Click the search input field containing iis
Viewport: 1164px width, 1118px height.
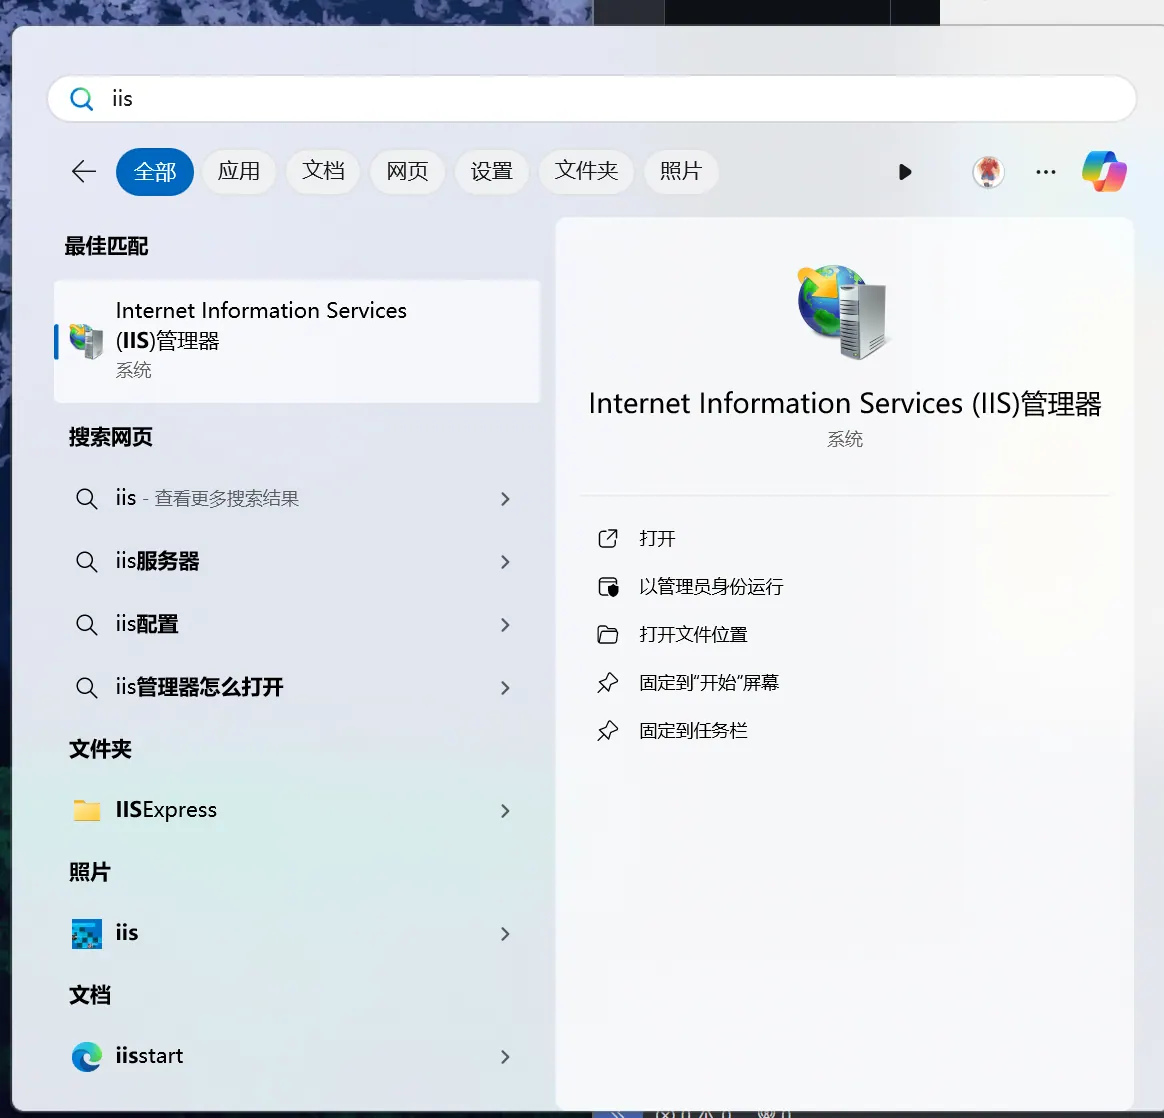click(600, 99)
